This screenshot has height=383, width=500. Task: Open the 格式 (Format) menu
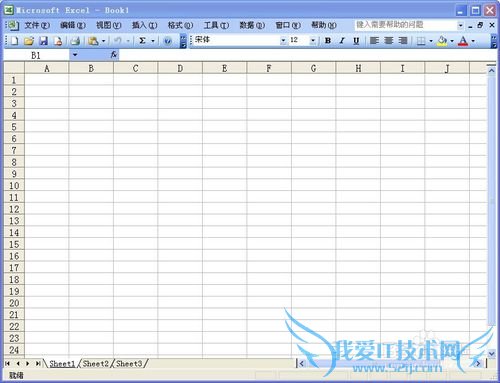click(x=180, y=25)
